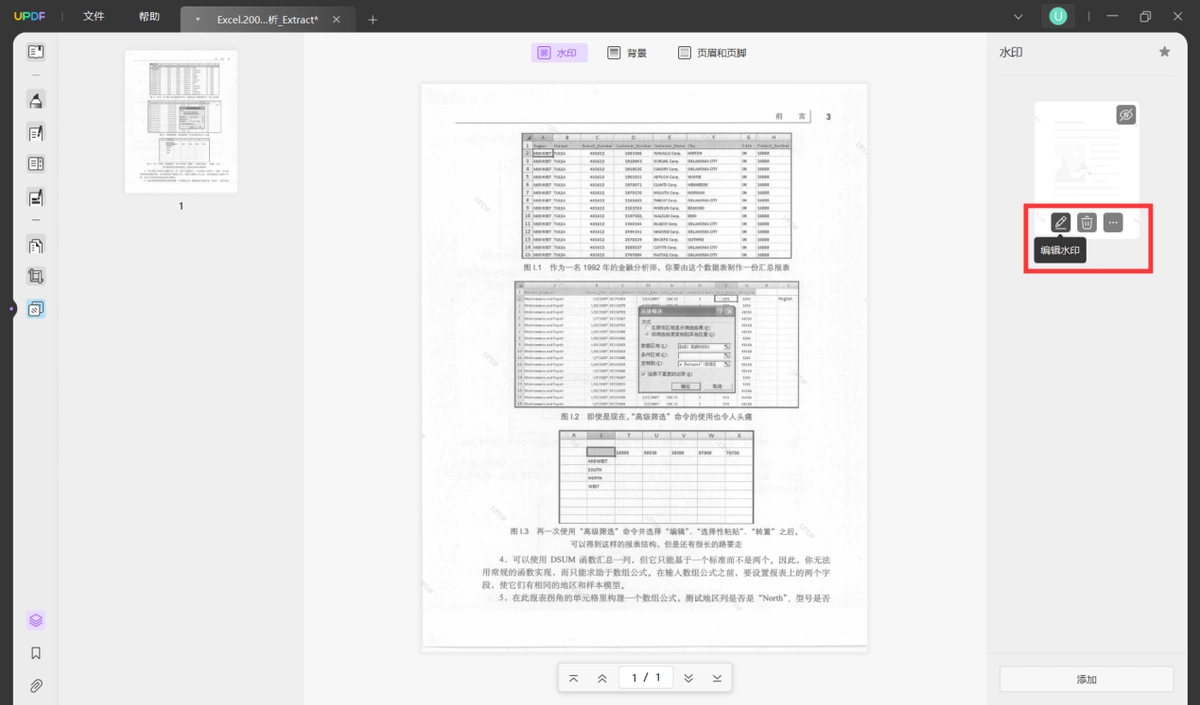The width and height of the screenshot is (1200, 705).
Task: Delete the watermark with trash icon
Action: tap(1087, 222)
